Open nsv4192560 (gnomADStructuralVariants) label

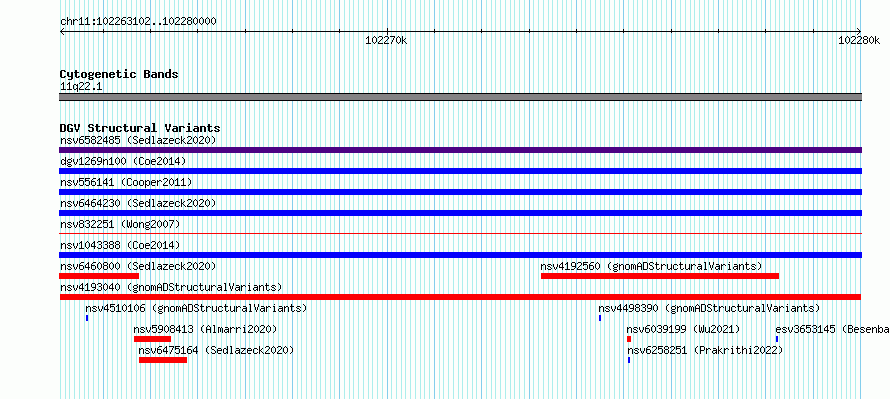651,266
